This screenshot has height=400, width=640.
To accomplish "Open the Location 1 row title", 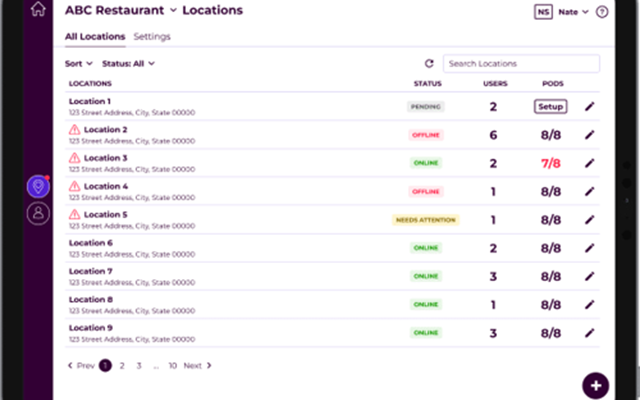I will point(90,101).
